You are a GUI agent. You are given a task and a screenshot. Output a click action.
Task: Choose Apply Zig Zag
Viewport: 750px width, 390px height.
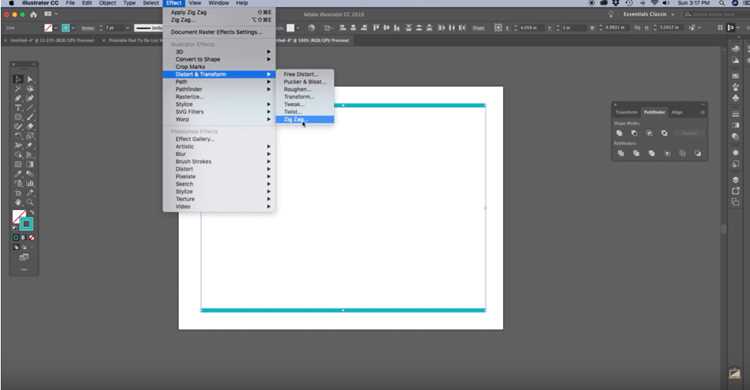coord(219,12)
